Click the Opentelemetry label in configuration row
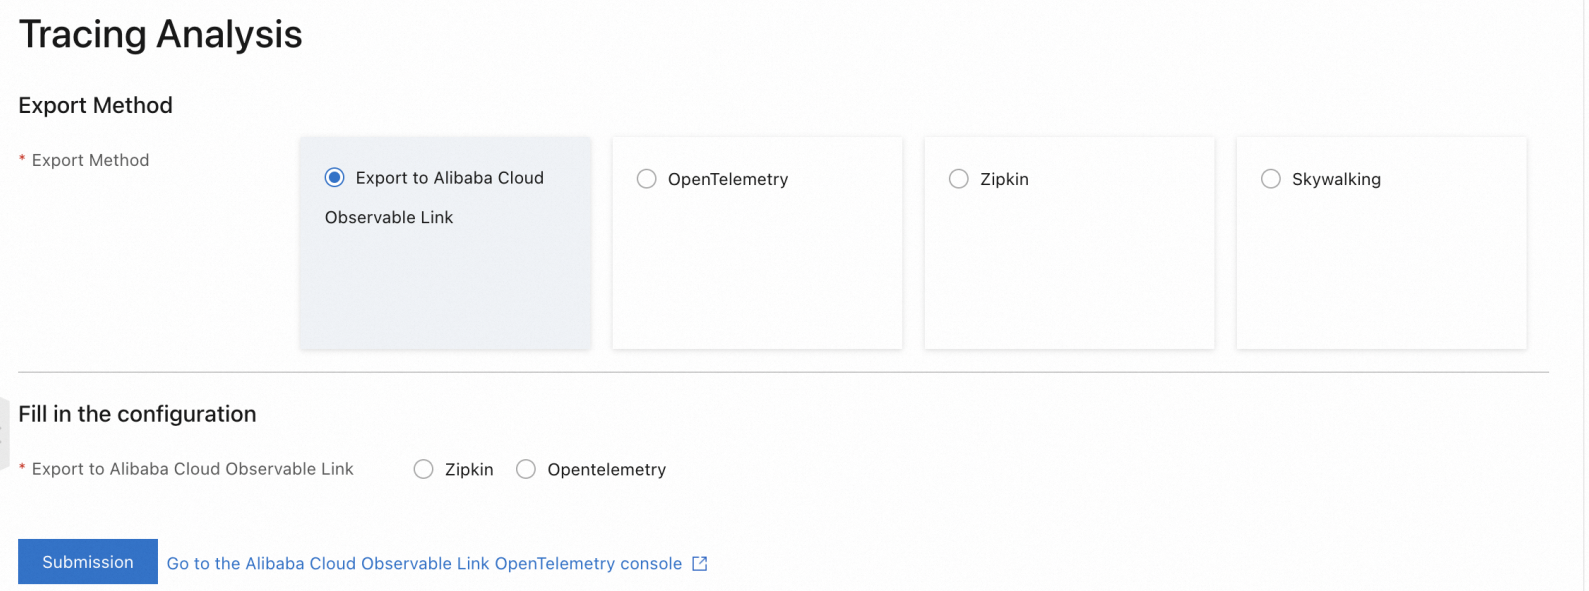 tap(606, 470)
